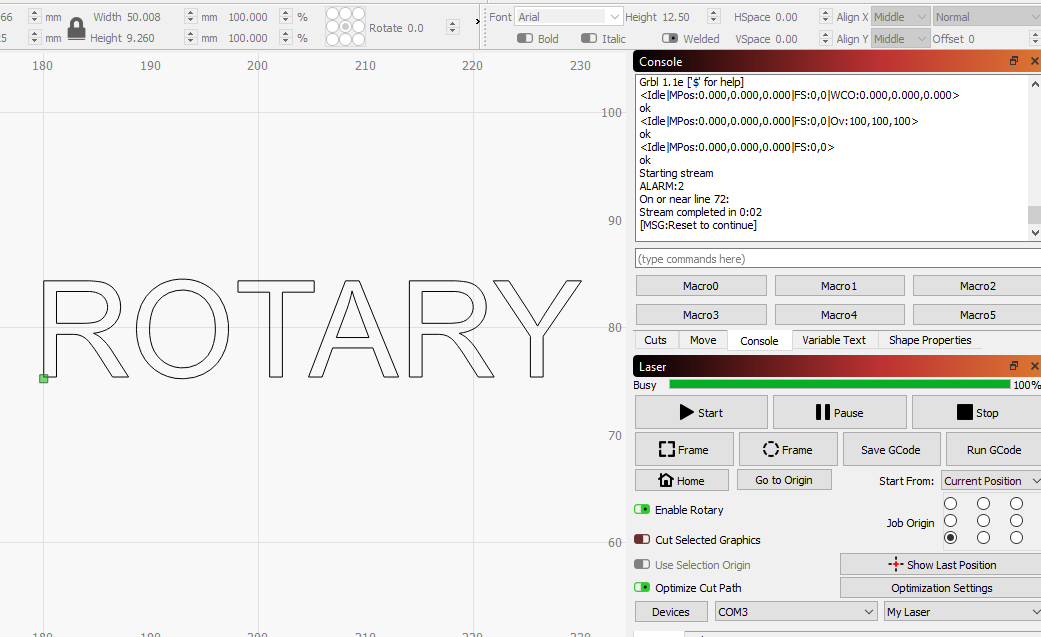Image resolution: width=1041 pixels, height=637 pixels.
Task: Start the laser job
Action: click(701, 412)
